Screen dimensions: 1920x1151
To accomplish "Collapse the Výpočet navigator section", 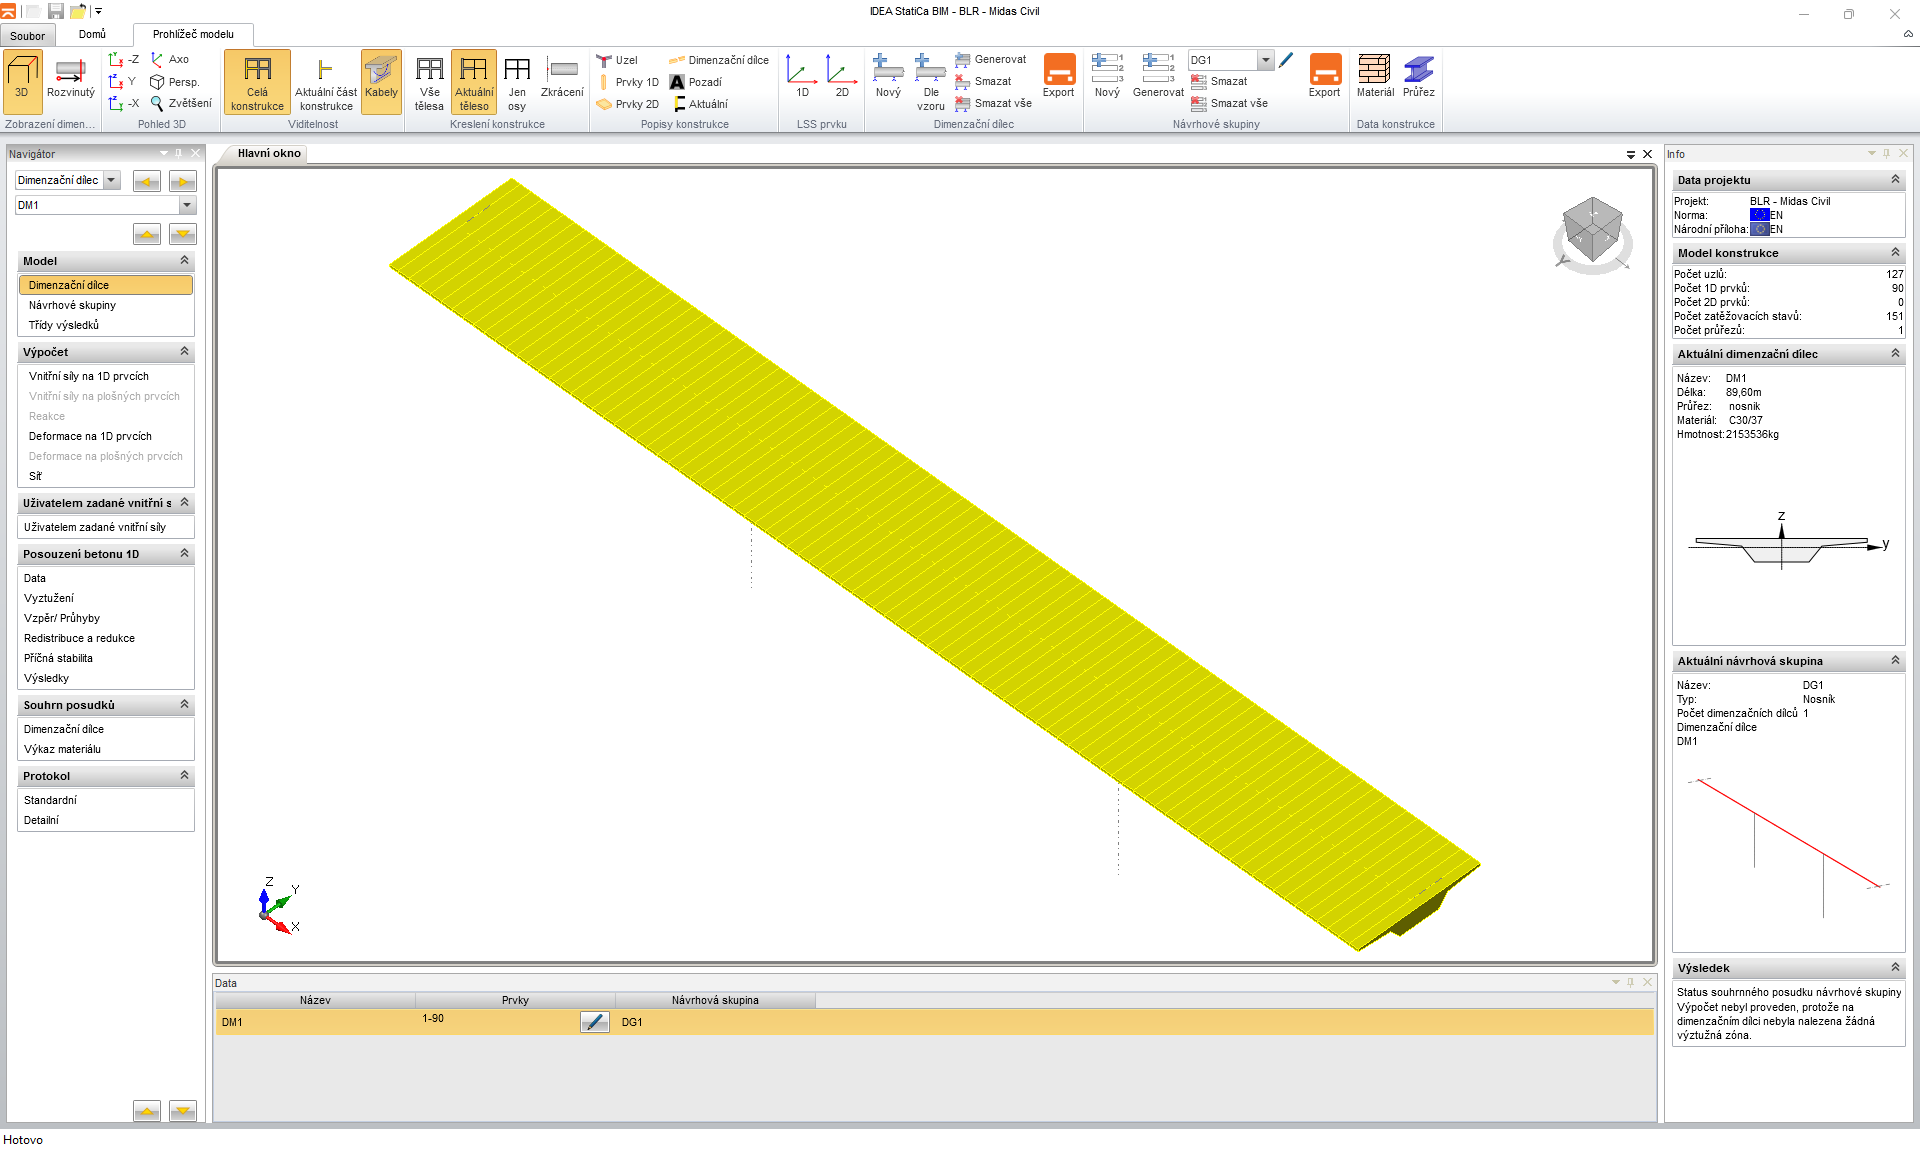I will [x=184, y=352].
